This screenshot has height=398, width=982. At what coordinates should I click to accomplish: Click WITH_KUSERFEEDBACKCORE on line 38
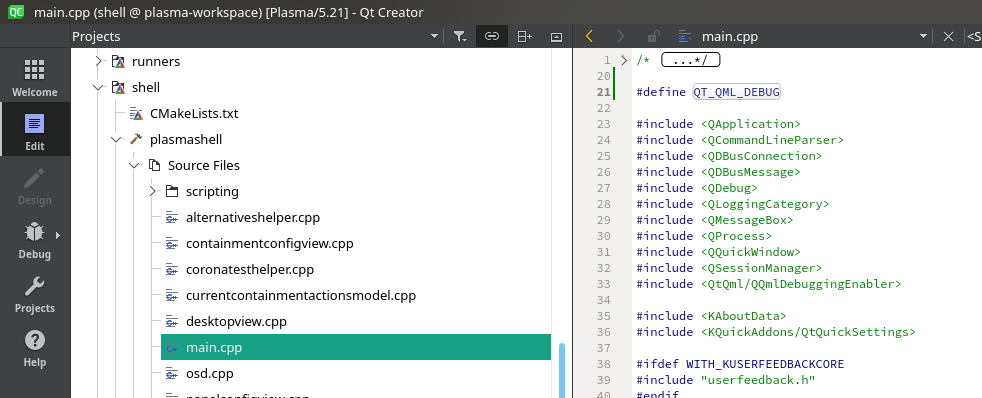pos(765,364)
